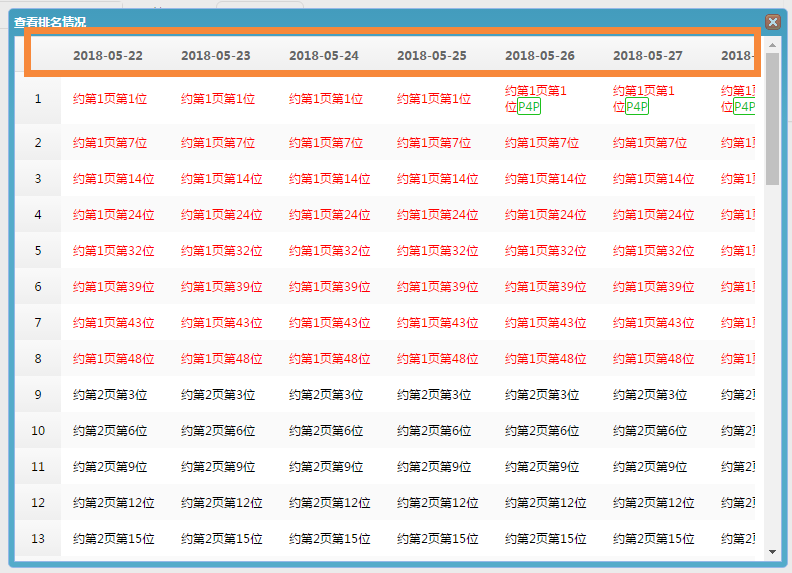Screen dimensions: 792x573
Task: Select the 2018-05-23 column header
Action: point(216,56)
